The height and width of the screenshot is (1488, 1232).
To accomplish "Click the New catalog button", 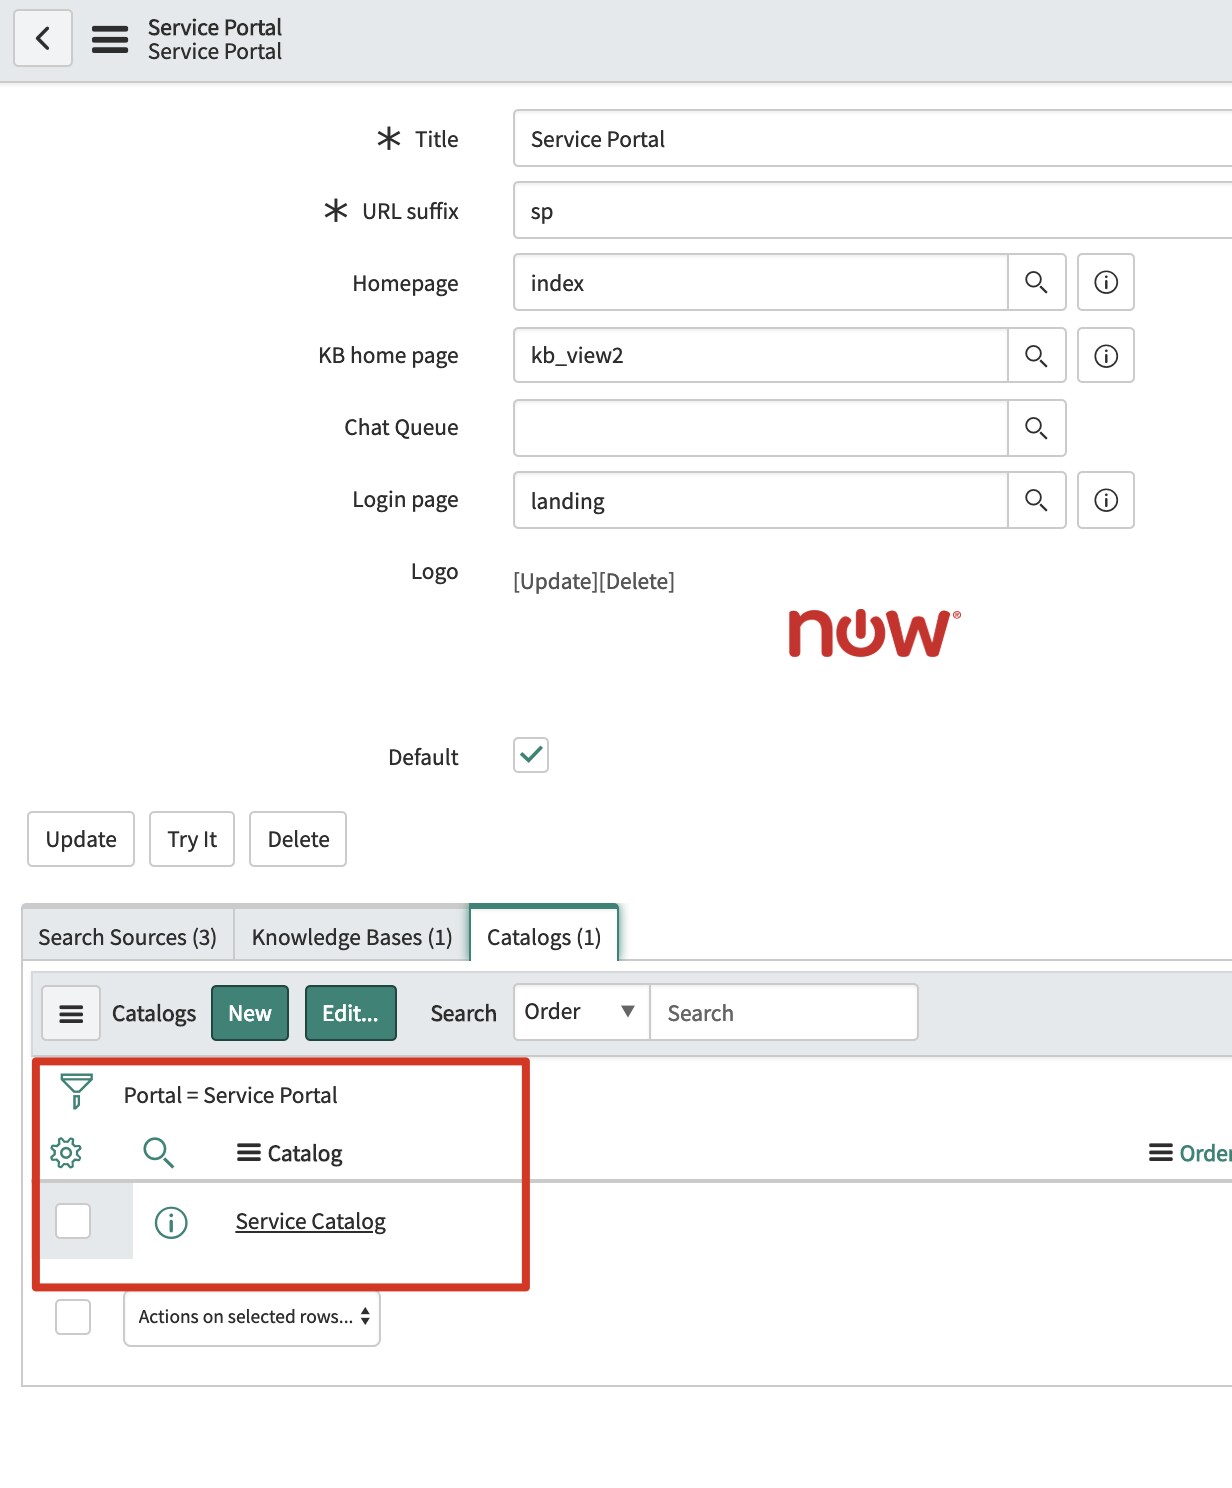I will pos(250,1013).
